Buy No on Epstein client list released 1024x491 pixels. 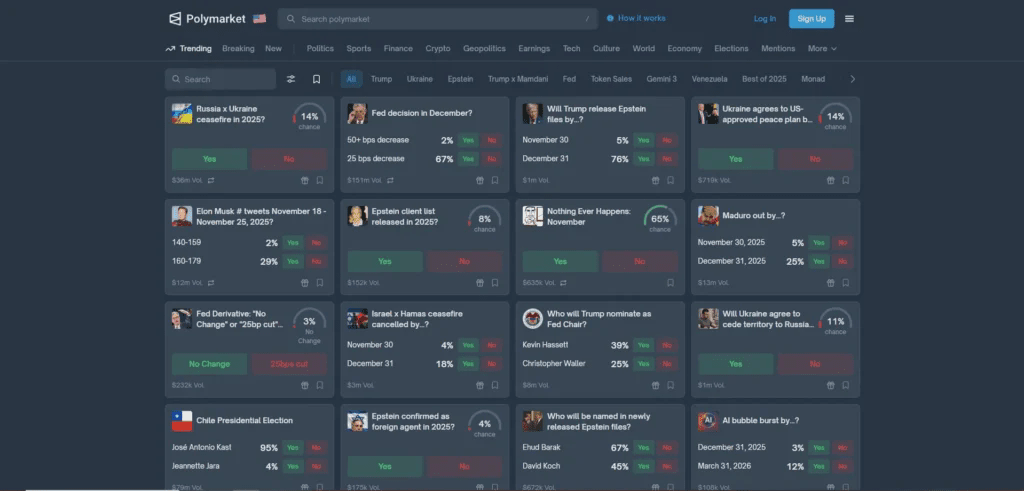click(x=464, y=262)
